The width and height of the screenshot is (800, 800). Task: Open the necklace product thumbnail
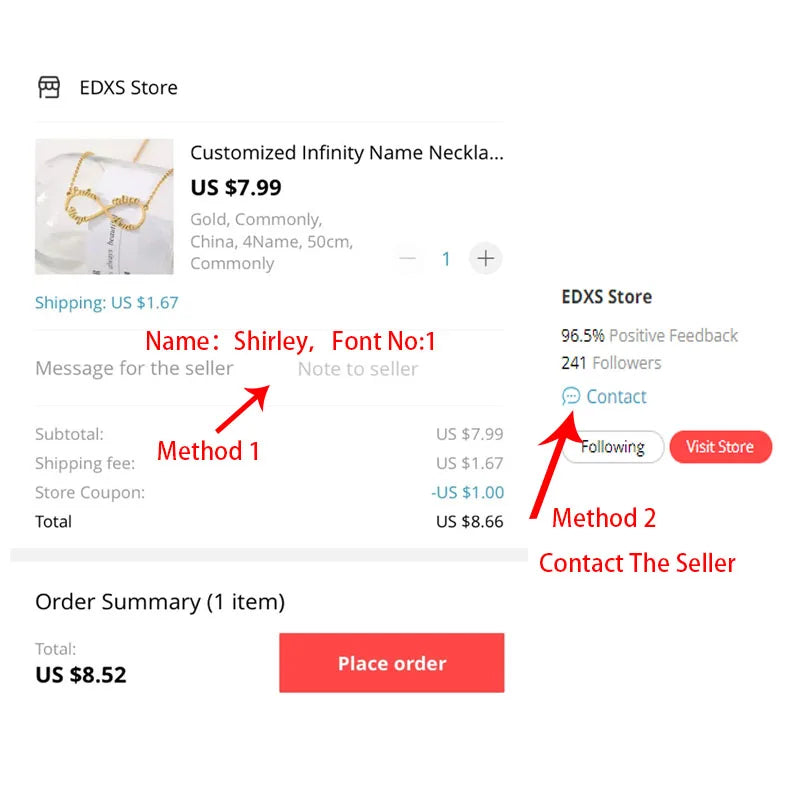pyautogui.click(x=104, y=207)
